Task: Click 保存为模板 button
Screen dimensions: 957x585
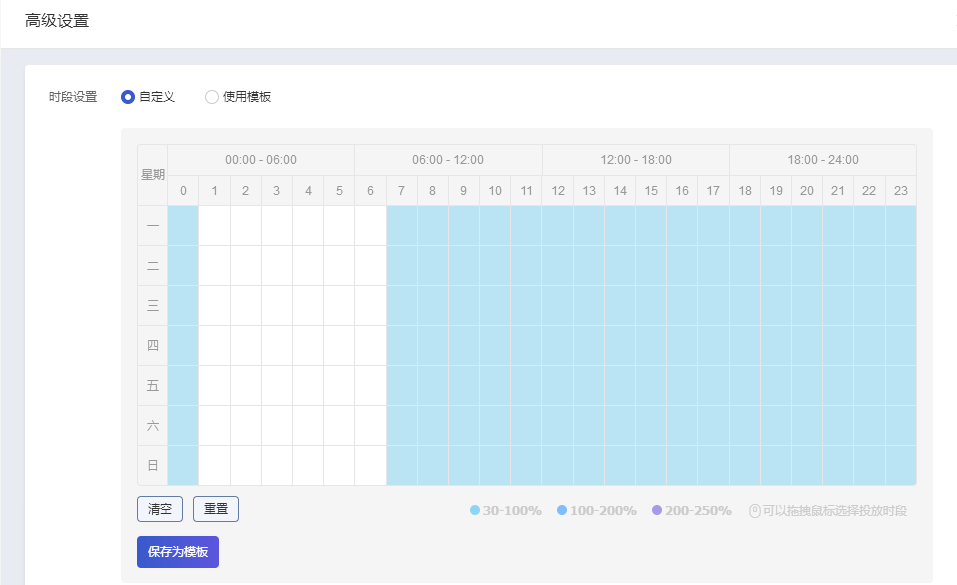Action: [178, 552]
